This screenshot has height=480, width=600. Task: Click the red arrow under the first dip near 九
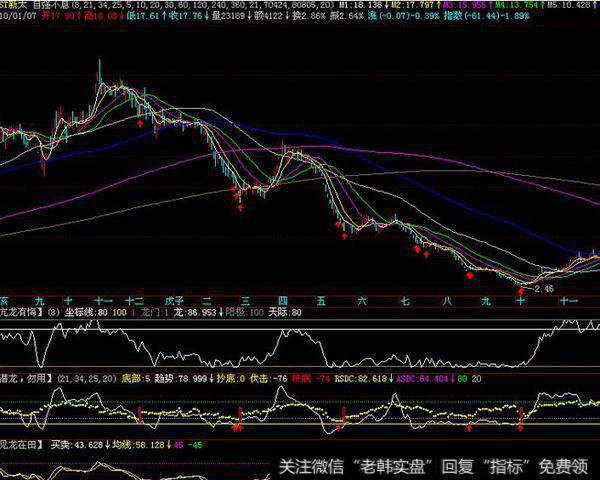click(x=43, y=169)
